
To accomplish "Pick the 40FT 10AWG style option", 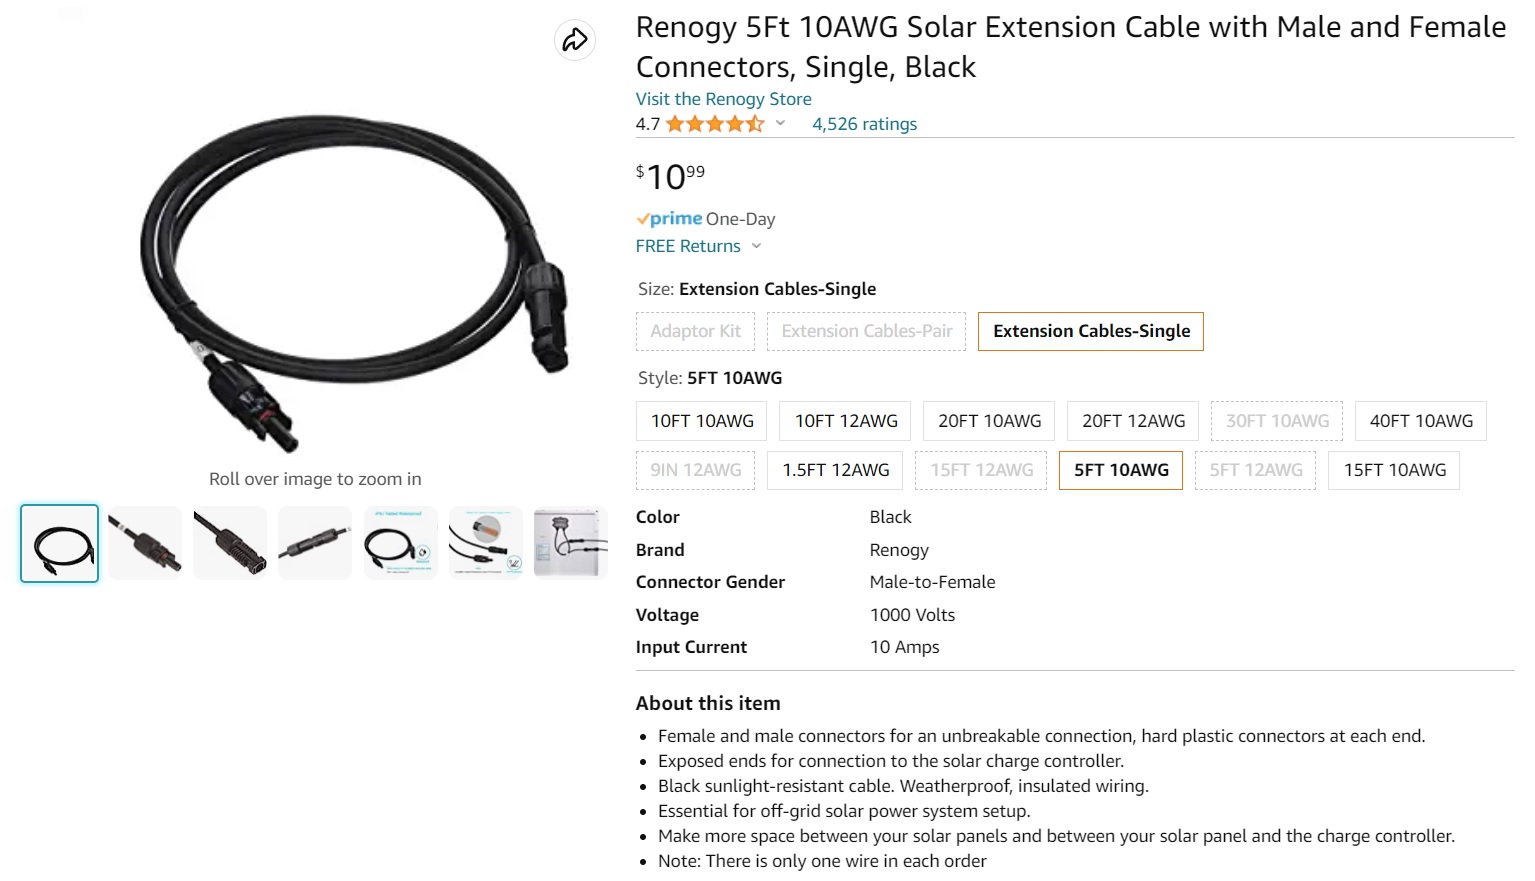I will [x=1420, y=421].
